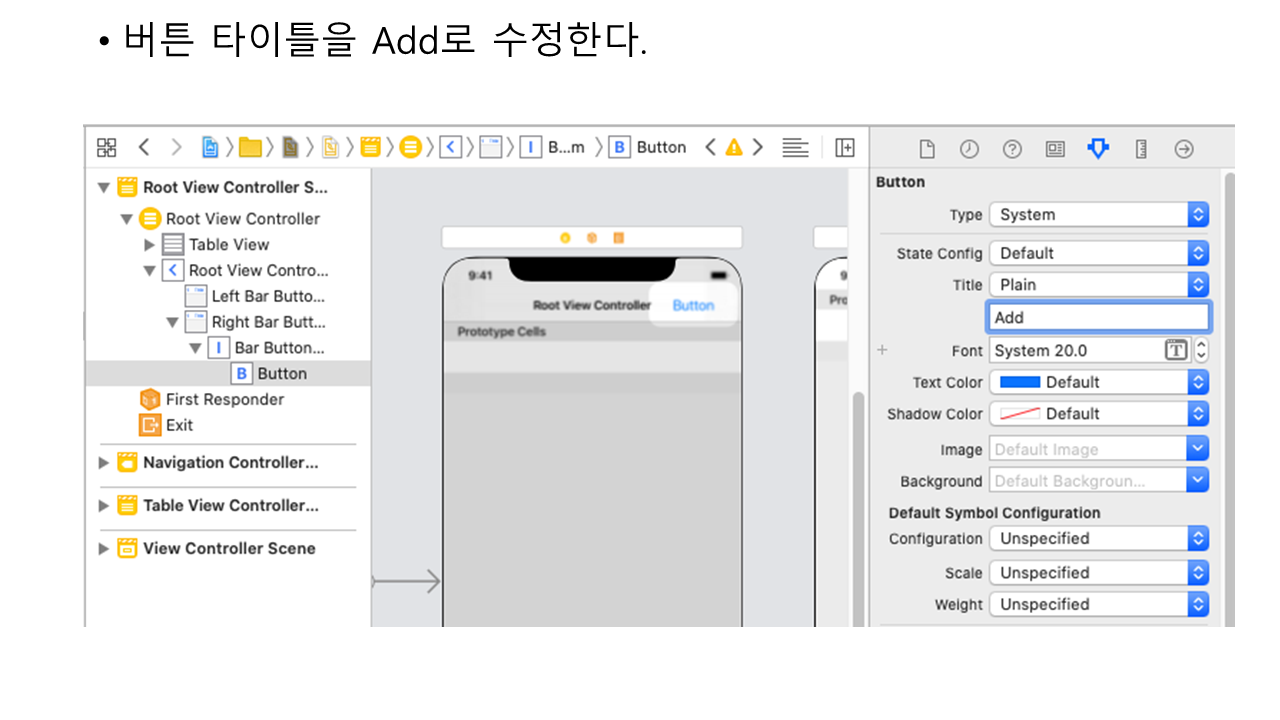This screenshot has height=720, width=1280.
Task: Open the Identity inspector tab
Action: [x=1055, y=149]
